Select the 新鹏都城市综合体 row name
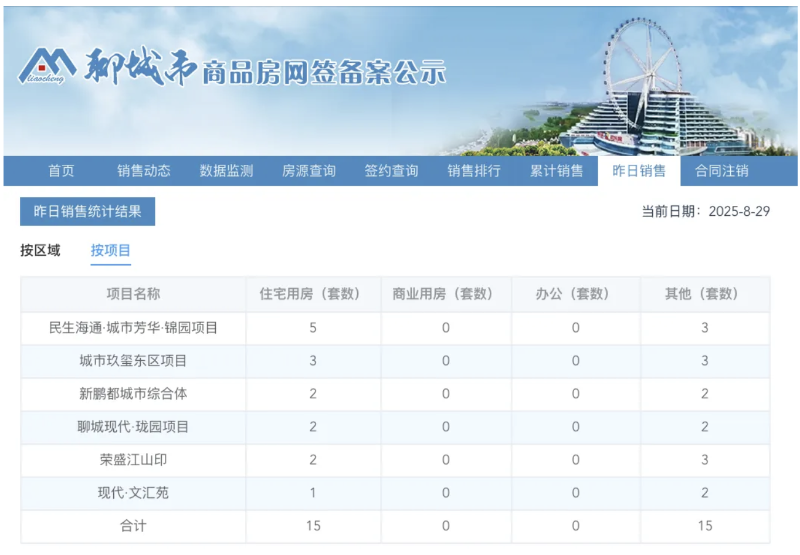 pos(133,394)
